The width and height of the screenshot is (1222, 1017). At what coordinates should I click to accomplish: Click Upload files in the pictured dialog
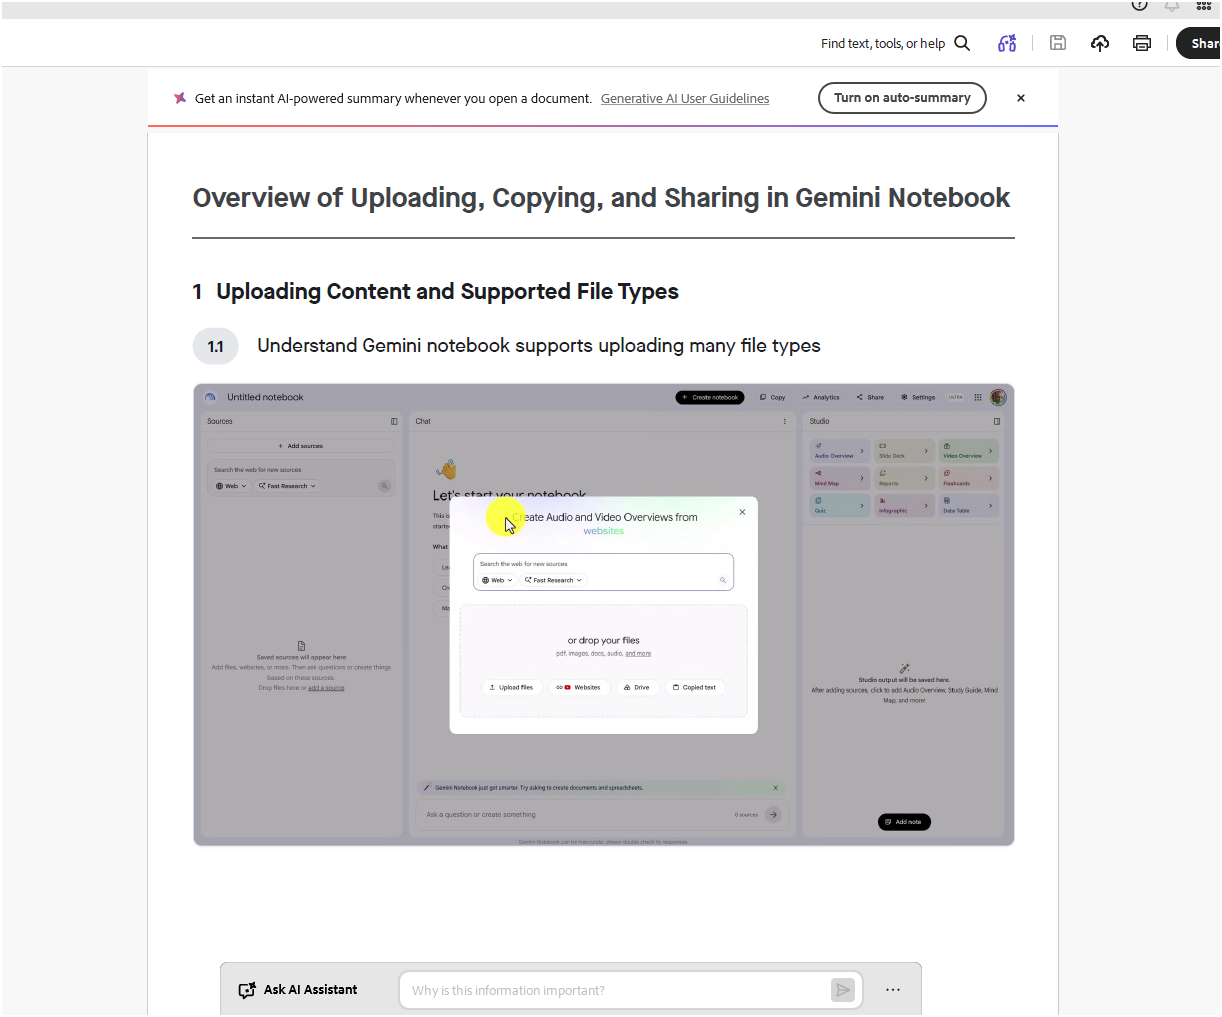click(x=512, y=688)
